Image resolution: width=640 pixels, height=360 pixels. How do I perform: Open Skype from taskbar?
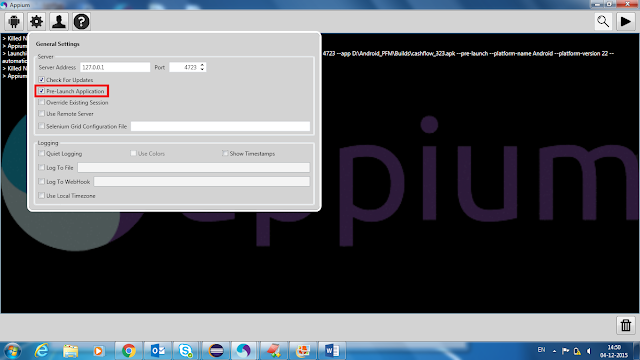click(x=186, y=351)
